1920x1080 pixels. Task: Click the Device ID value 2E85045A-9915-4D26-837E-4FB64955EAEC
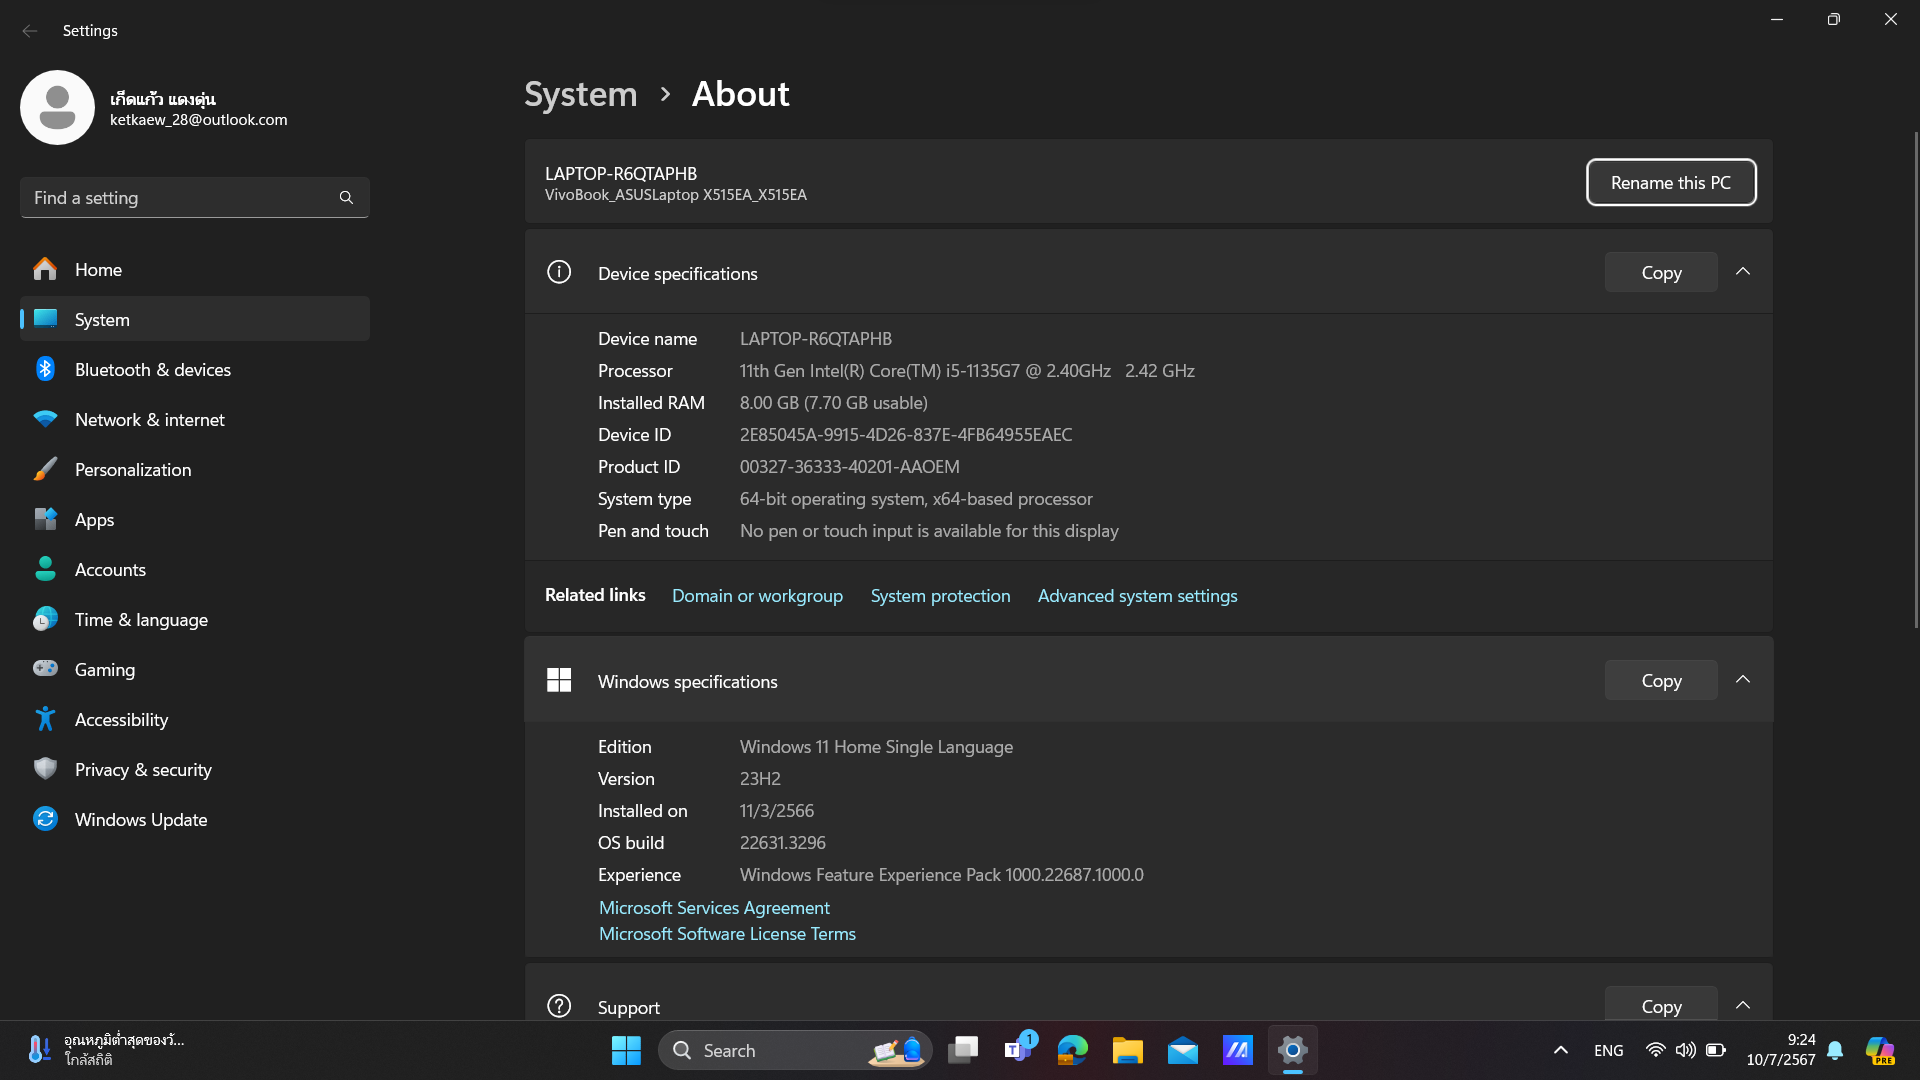pos(906,435)
